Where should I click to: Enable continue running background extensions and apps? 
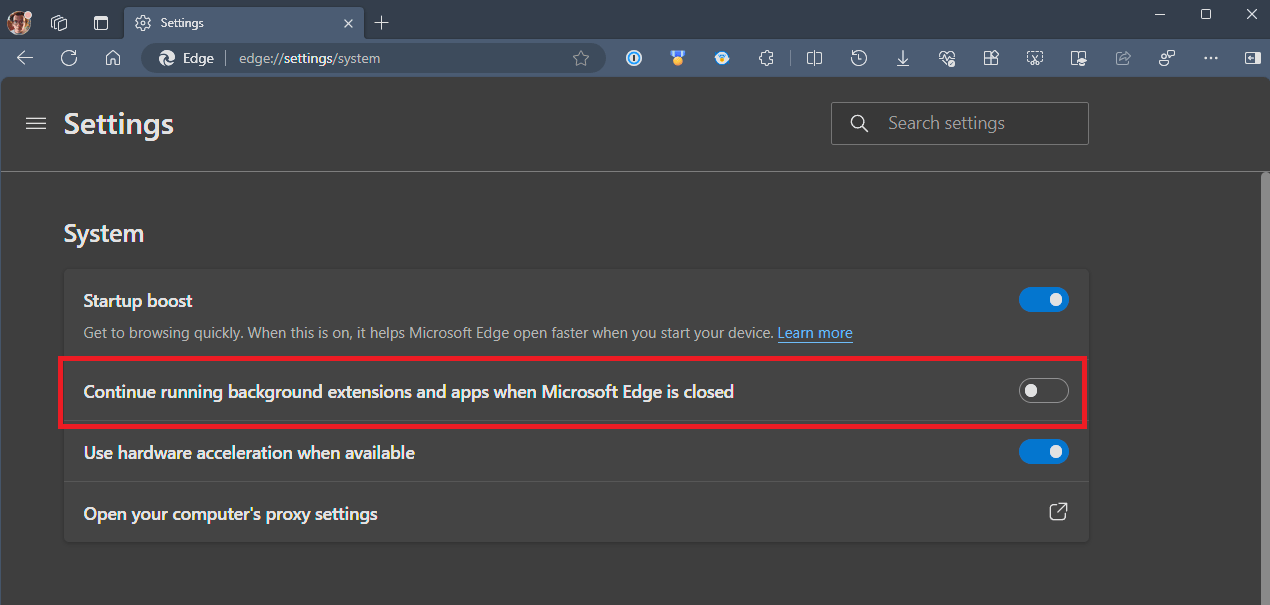coord(1043,390)
